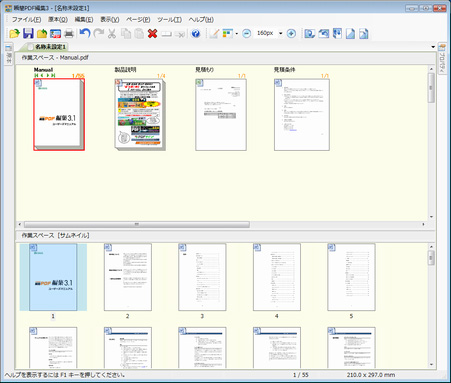Jump to last page of Manual stack
This screenshot has width=451, height=383.
click(x=53, y=75)
